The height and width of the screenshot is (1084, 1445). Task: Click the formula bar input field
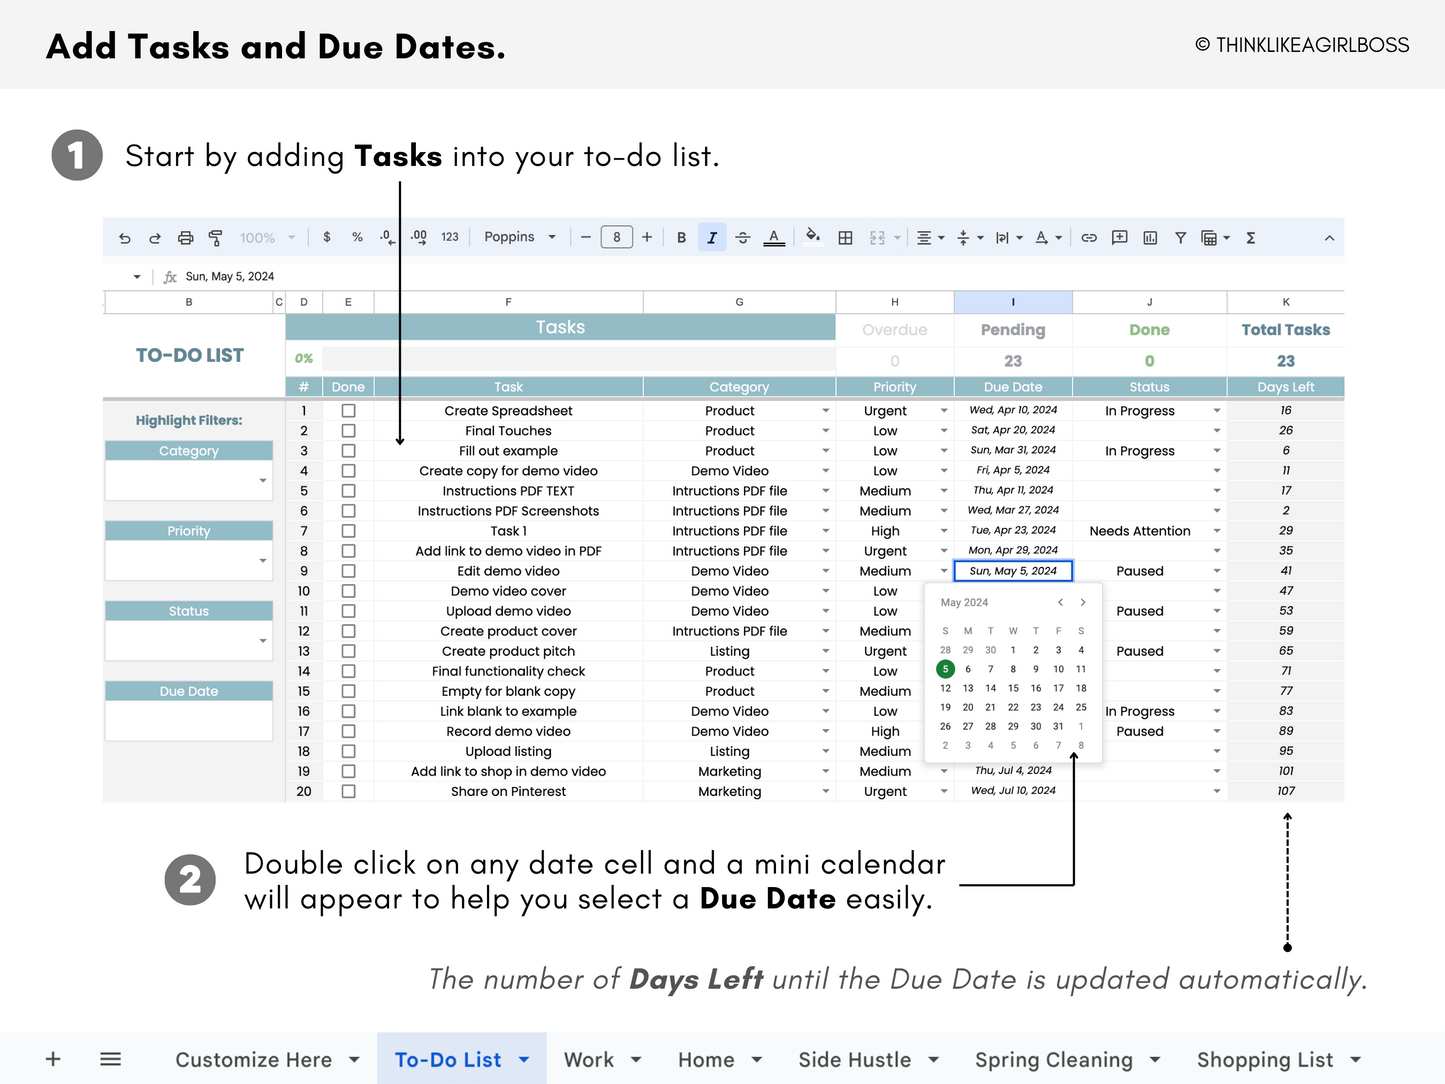300,276
